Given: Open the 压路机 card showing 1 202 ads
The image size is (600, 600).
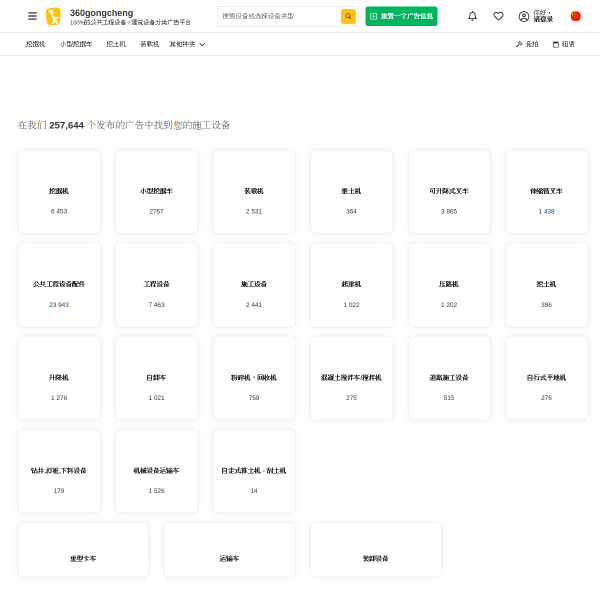Looking at the screenshot, I should pyautogui.click(x=449, y=285).
